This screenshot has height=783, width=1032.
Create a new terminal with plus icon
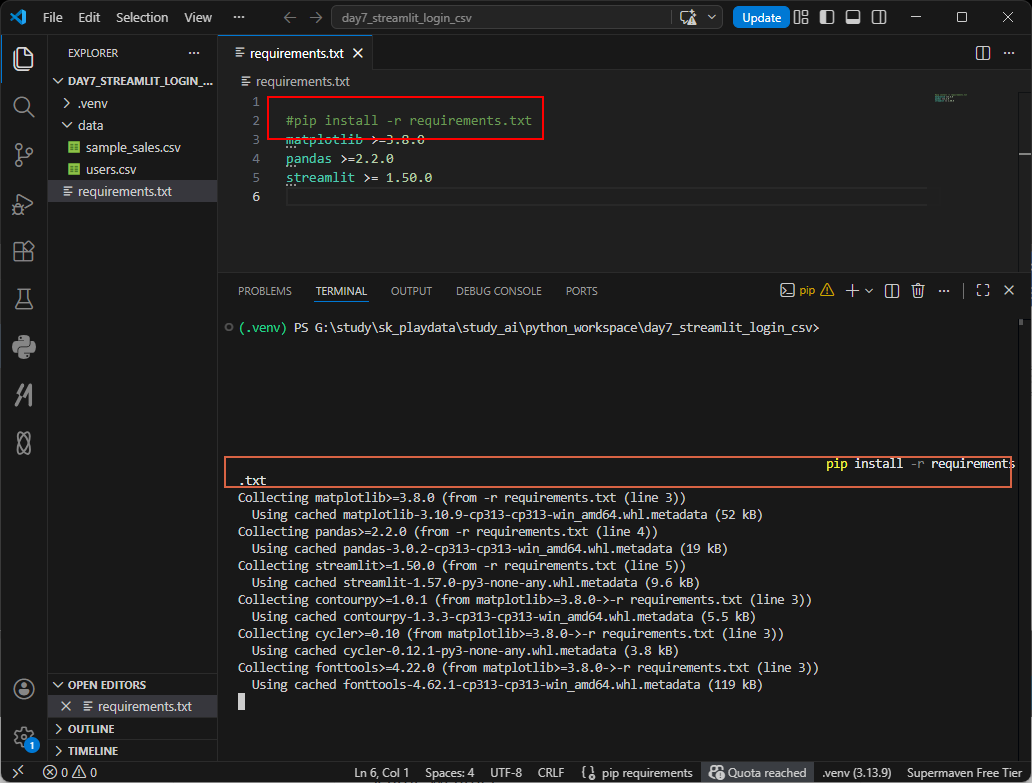(852, 291)
